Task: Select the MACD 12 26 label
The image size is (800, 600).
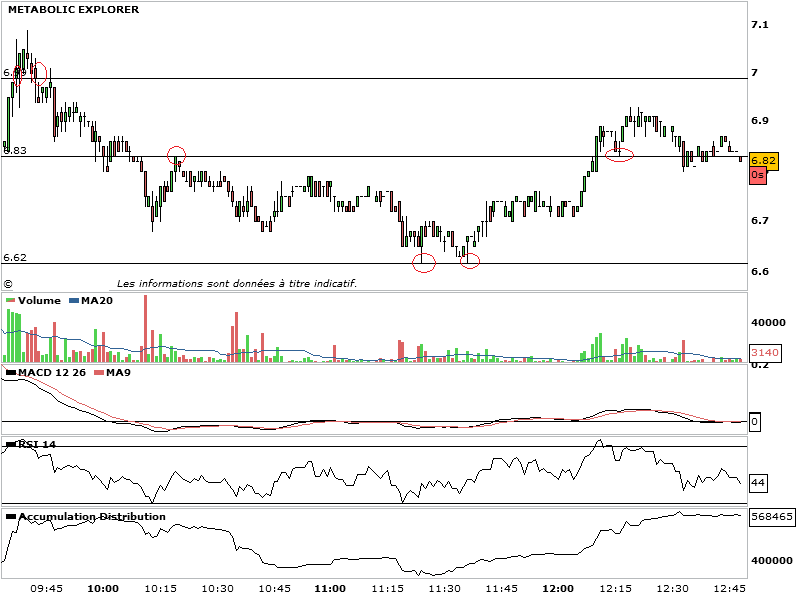Action: click(x=52, y=372)
